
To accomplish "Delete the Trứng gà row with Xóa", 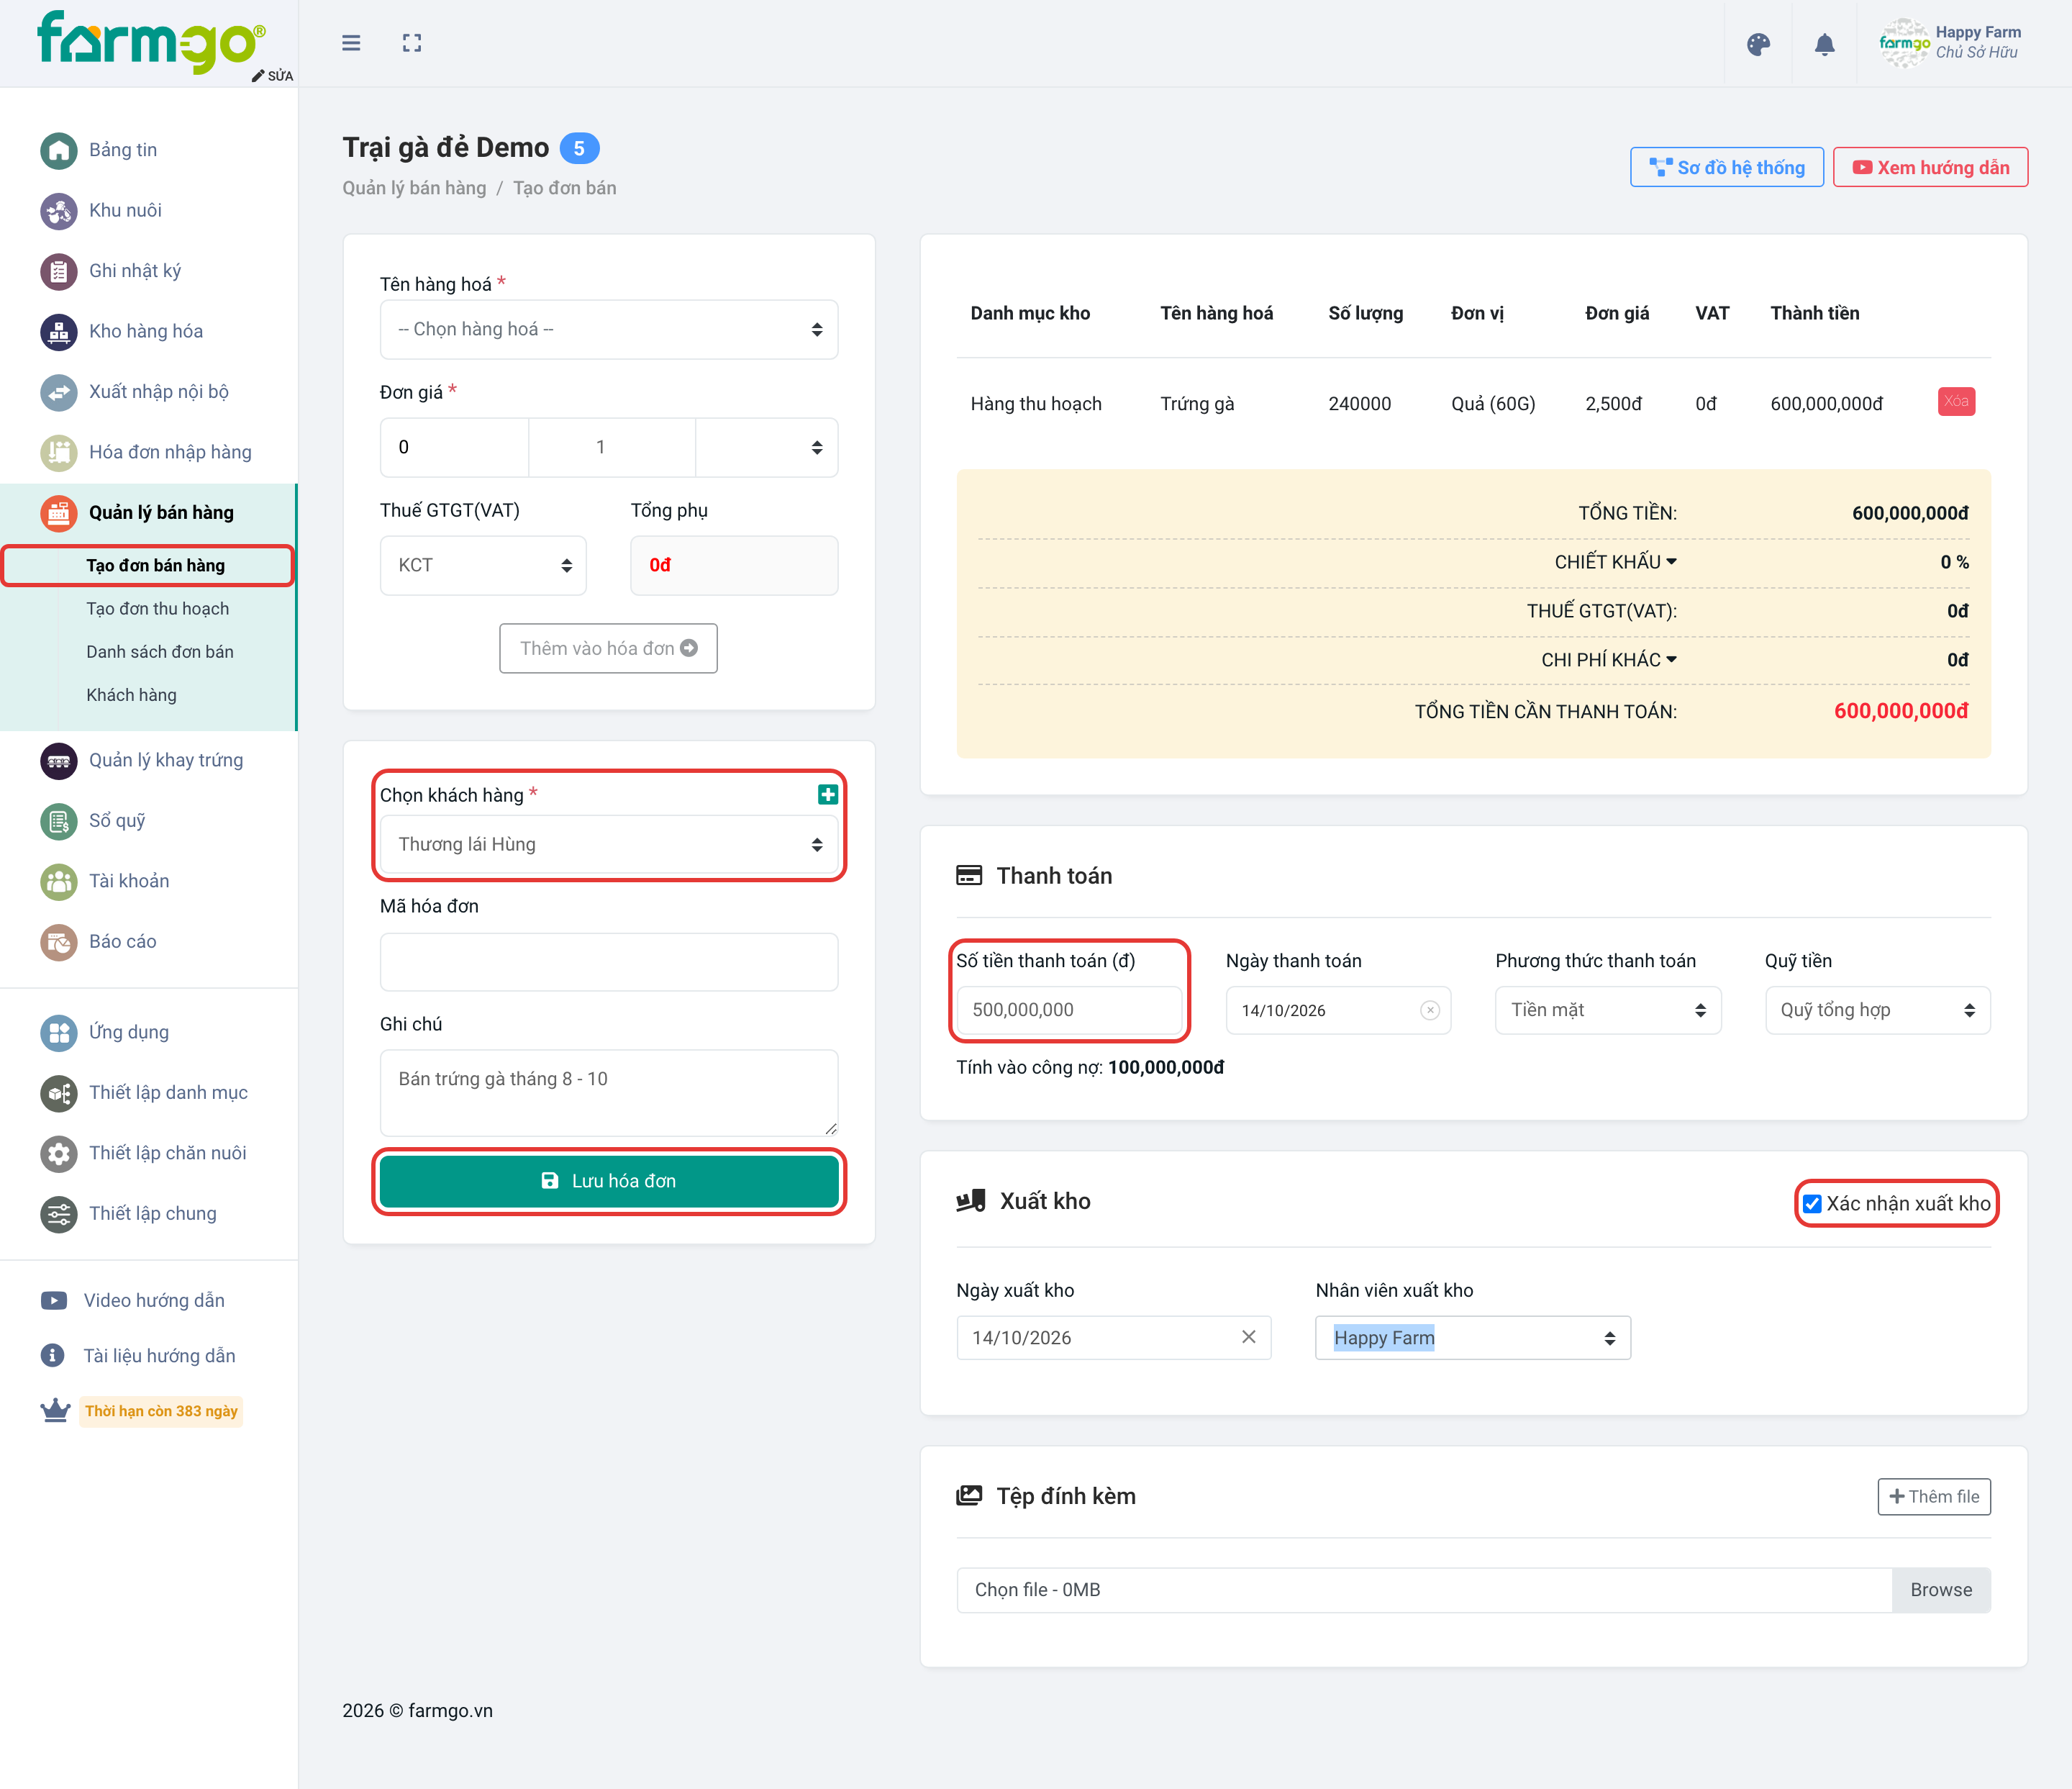I will (x=1956, y=402).
